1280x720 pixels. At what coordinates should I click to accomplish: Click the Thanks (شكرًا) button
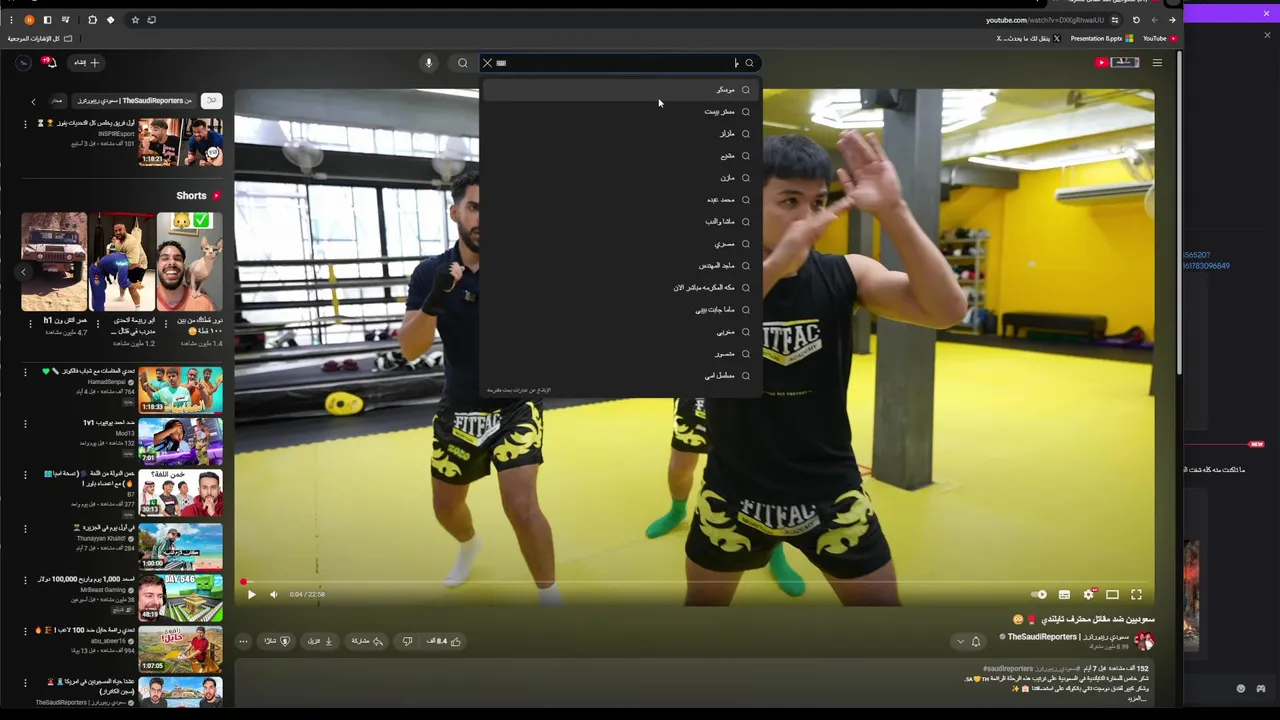point(277,641)
